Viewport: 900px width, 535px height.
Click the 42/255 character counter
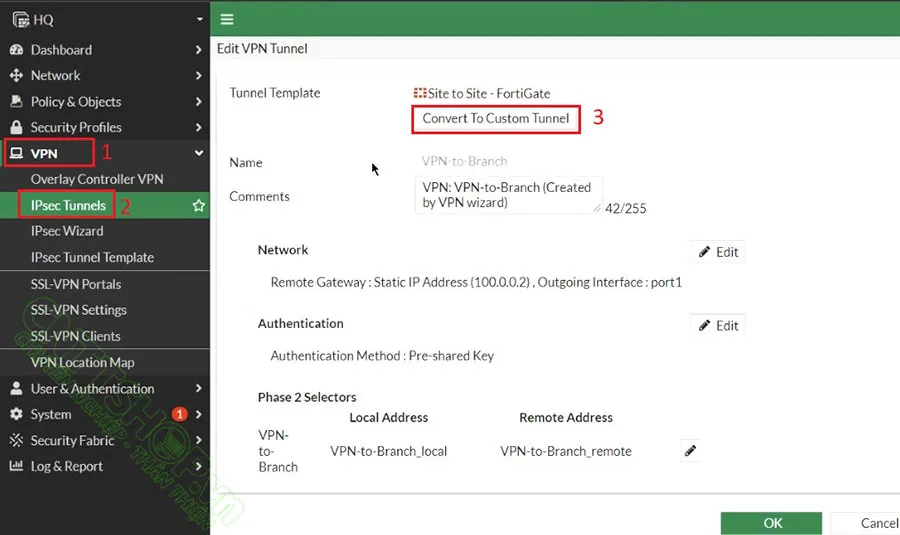click(x=626, y=208)
